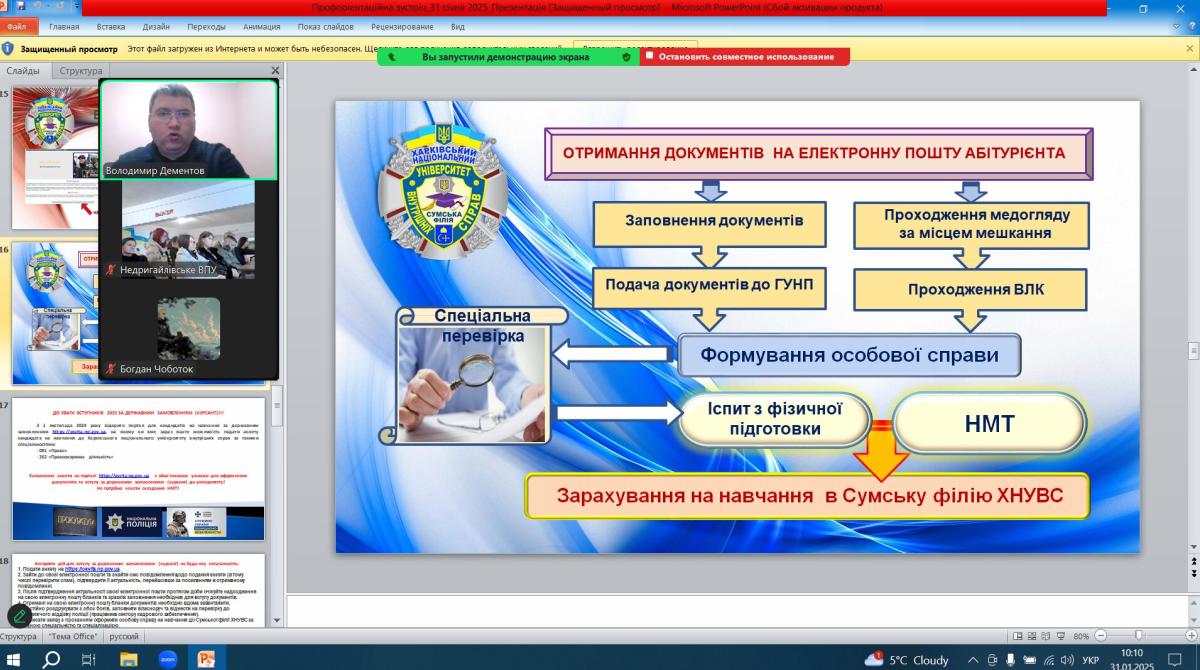1200x670 pixels.
Task: Select slide 17 thumbnail in slides pane
Action: [x=138, y=470]
